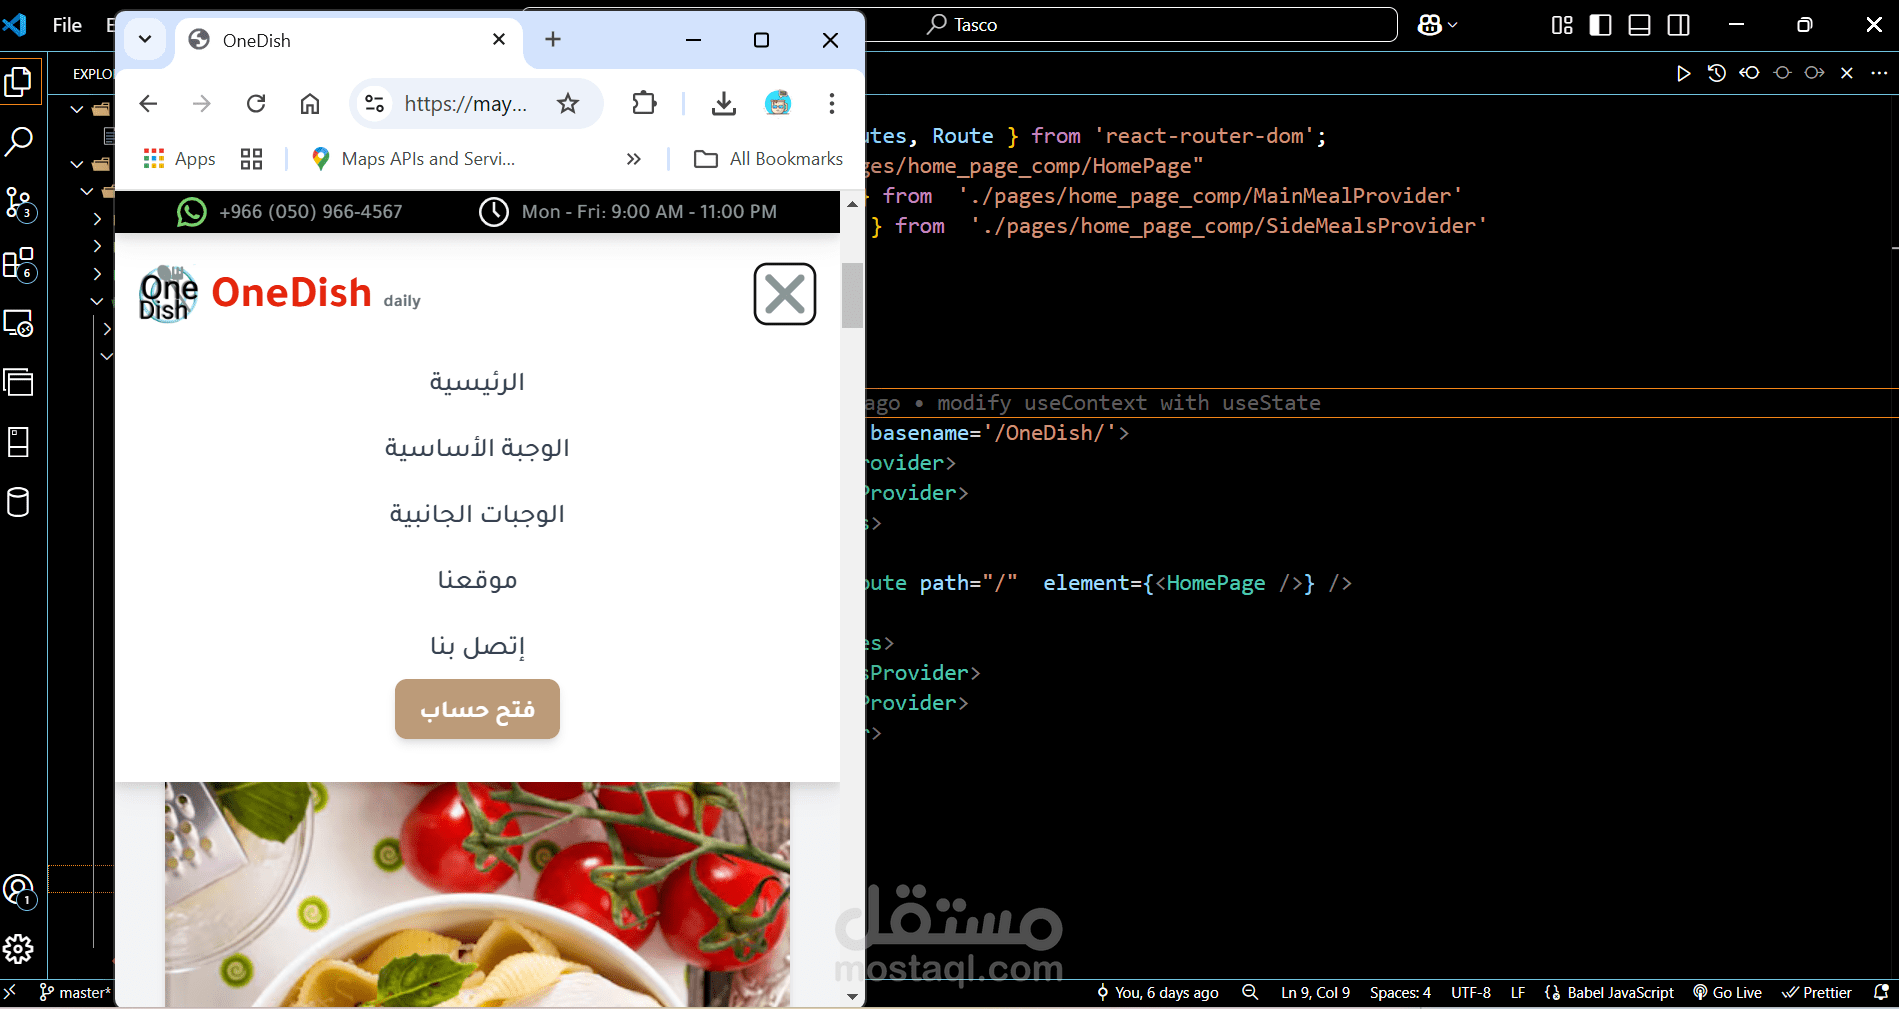Run the file using the play icon in the editor toolbar
Screen dimensions: 1899x1009
coord(1684,73)
